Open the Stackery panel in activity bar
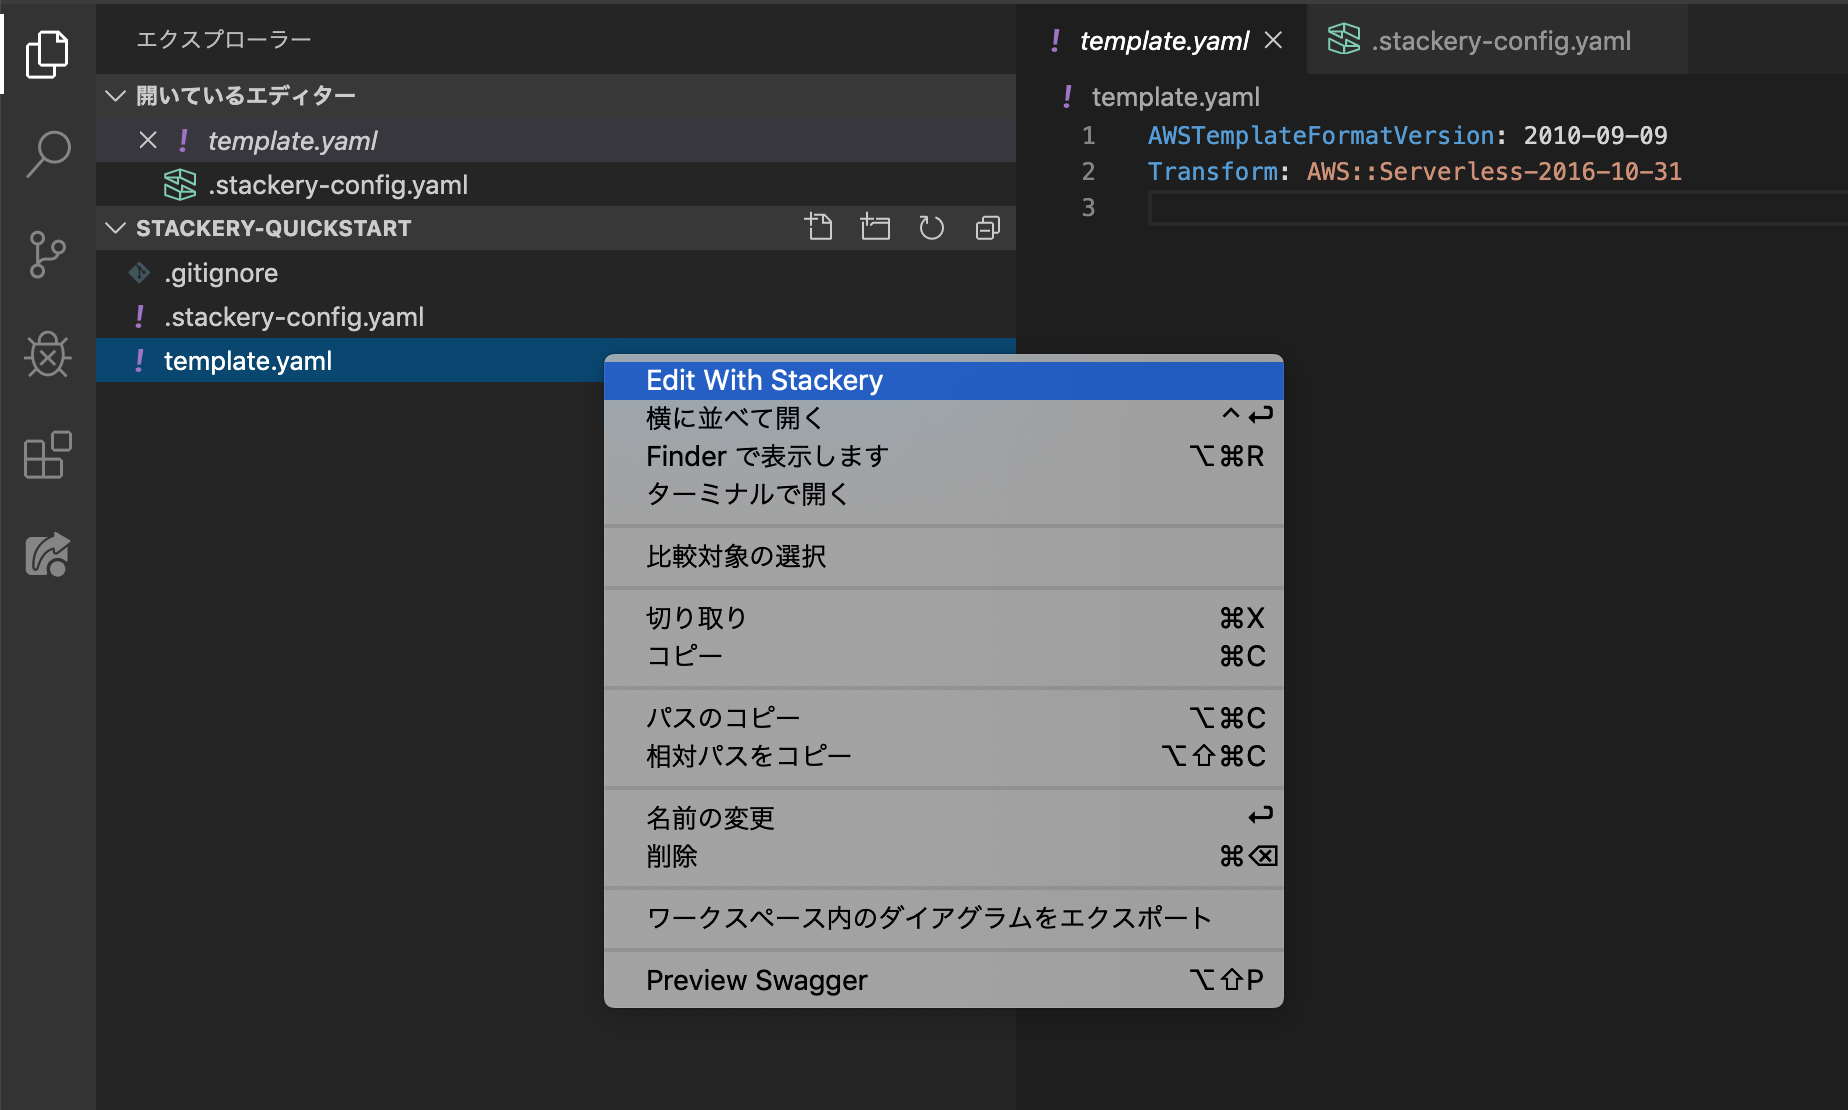Screen dimensions: 1848x1110 [47, 555]
